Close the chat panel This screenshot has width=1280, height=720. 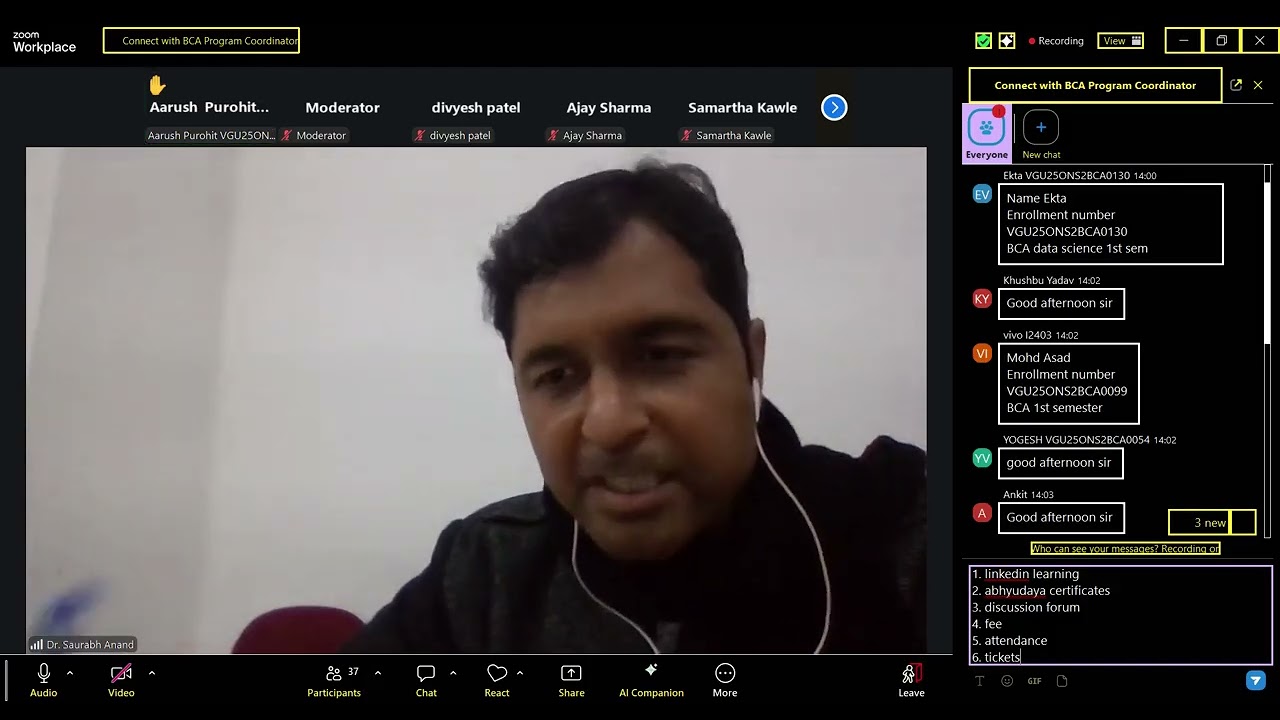(1258, 85)
